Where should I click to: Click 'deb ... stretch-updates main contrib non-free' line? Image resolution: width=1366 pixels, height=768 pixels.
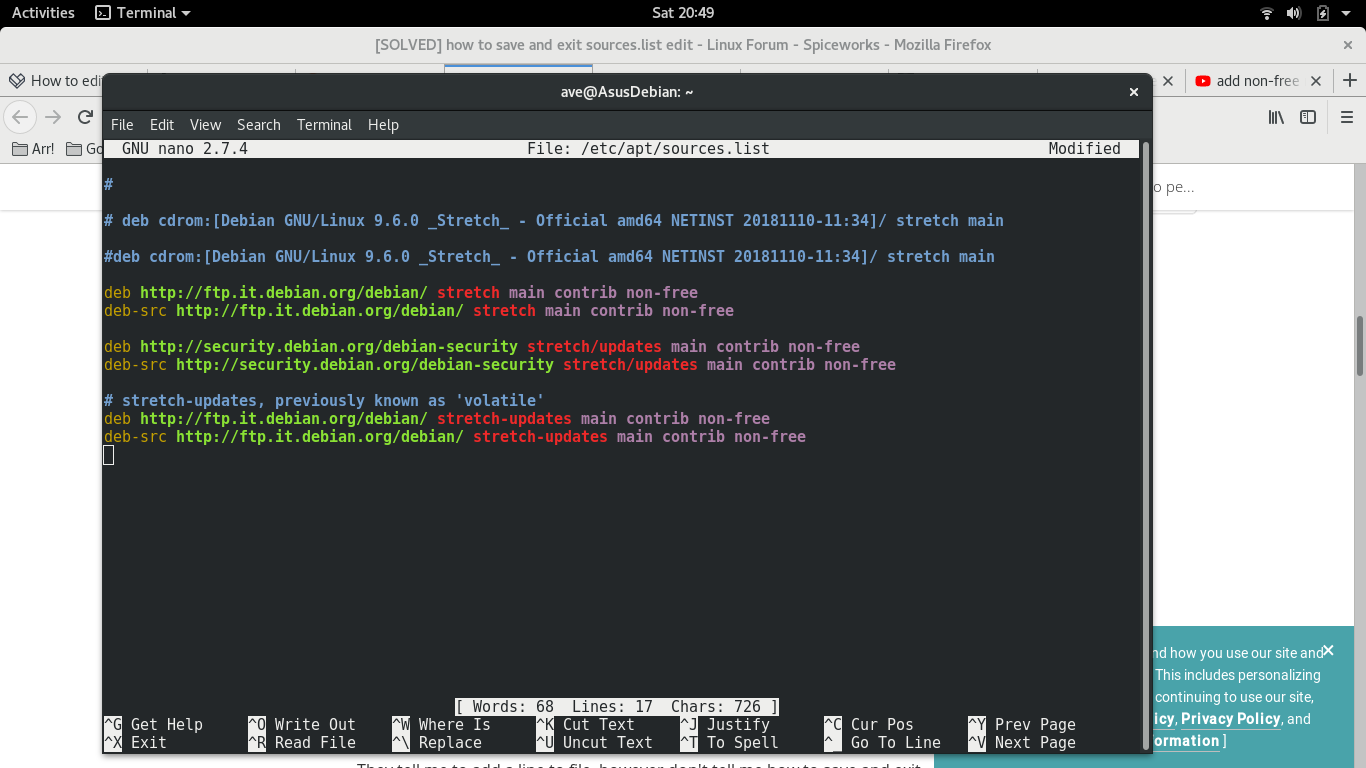coord(437,418)
